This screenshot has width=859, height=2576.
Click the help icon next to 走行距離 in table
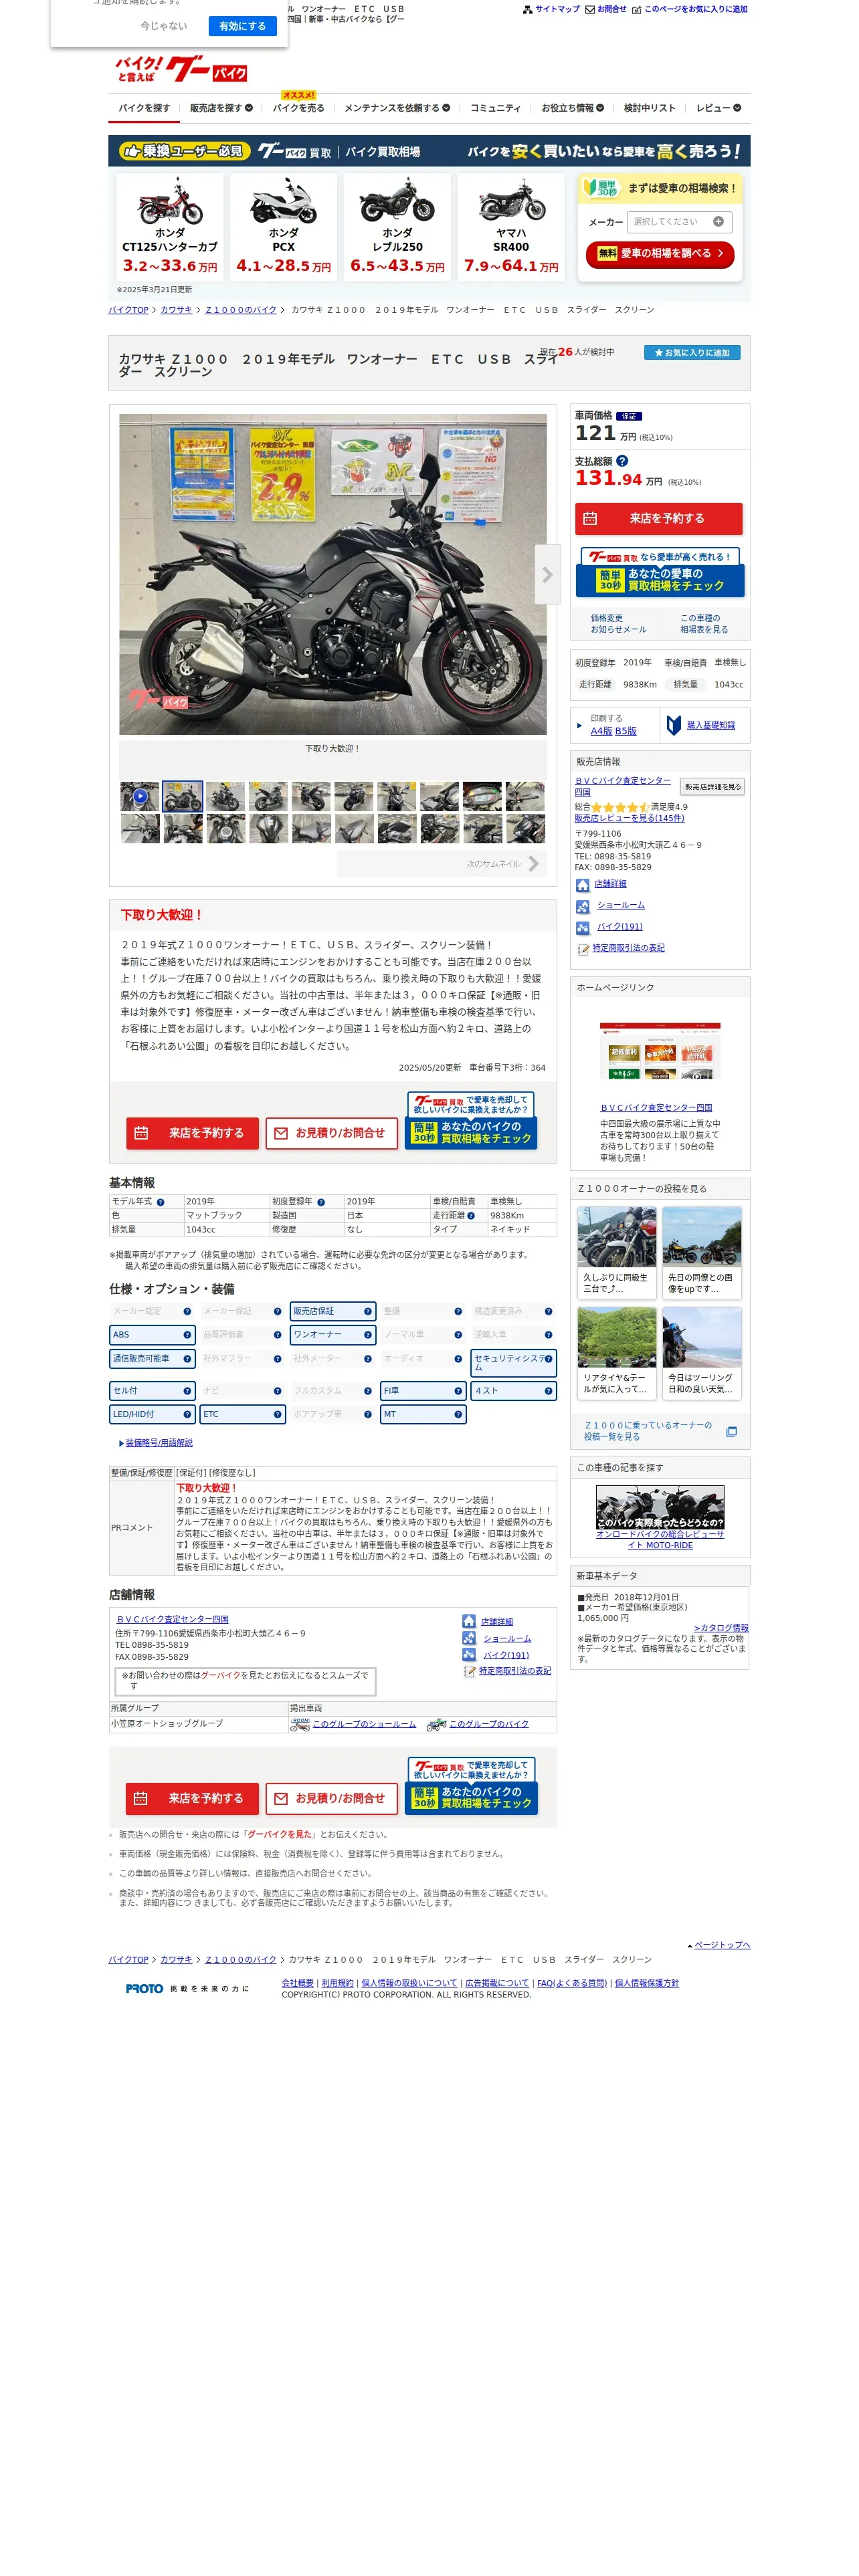471,1216
